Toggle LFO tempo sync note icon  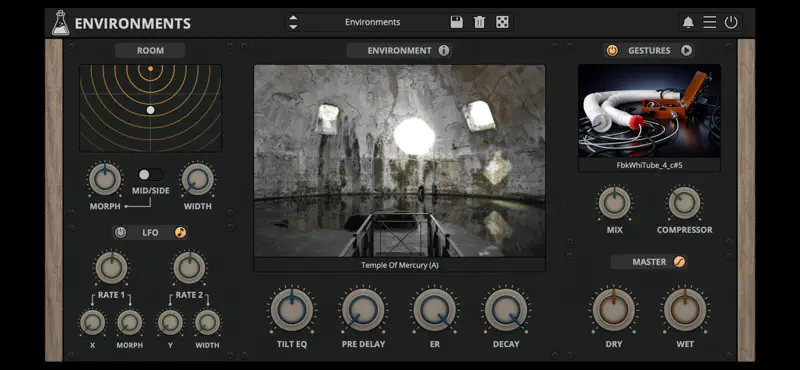coord(181,233)
